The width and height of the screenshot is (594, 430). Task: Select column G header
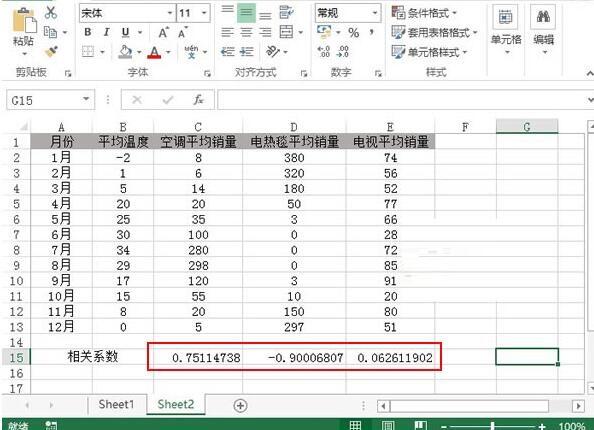coord(527,127)
